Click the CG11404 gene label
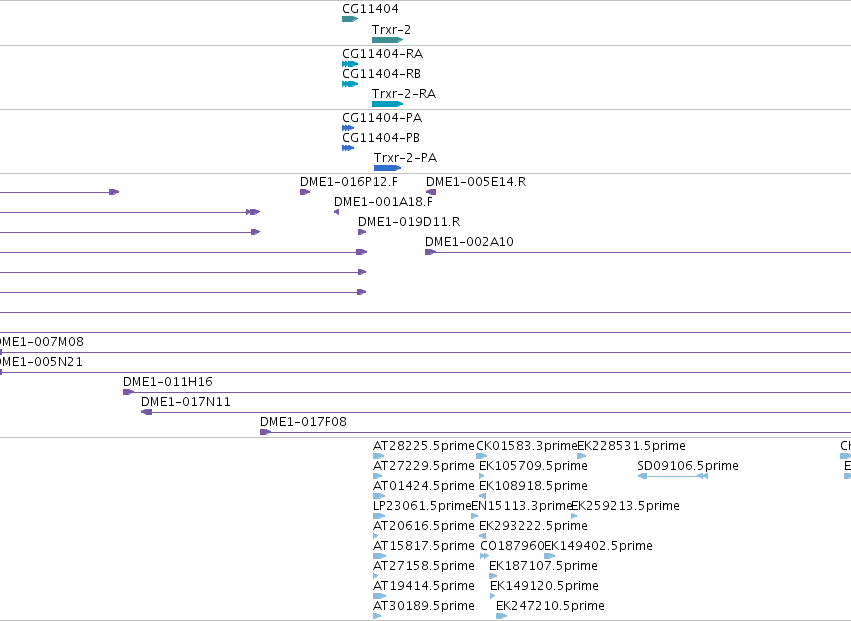851x621 pixels. (x=370, y=9)
